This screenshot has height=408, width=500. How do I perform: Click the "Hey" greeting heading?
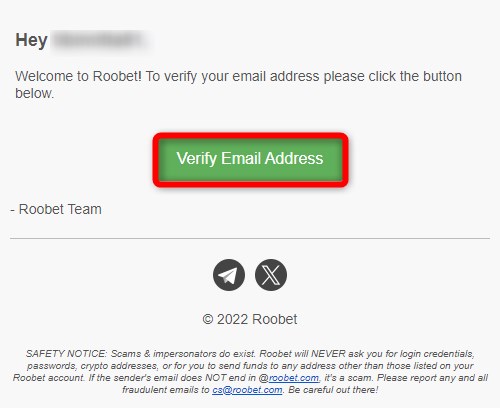click(x=31, y=40)
